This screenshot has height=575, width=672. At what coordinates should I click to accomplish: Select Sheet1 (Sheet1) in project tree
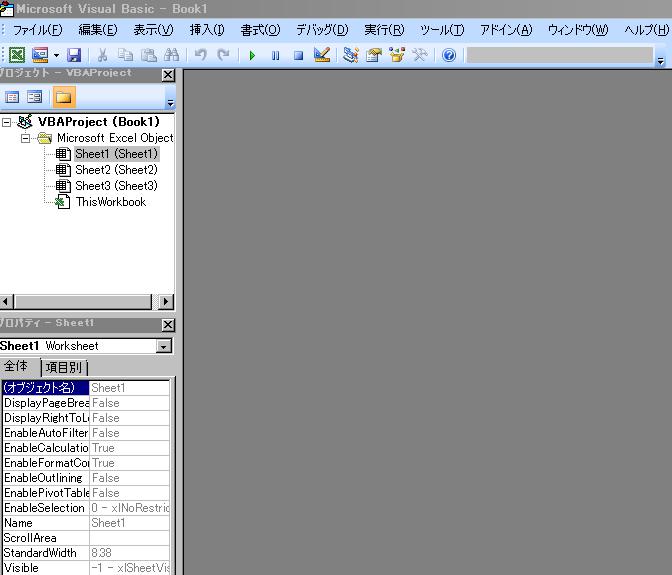click(116, 154)
